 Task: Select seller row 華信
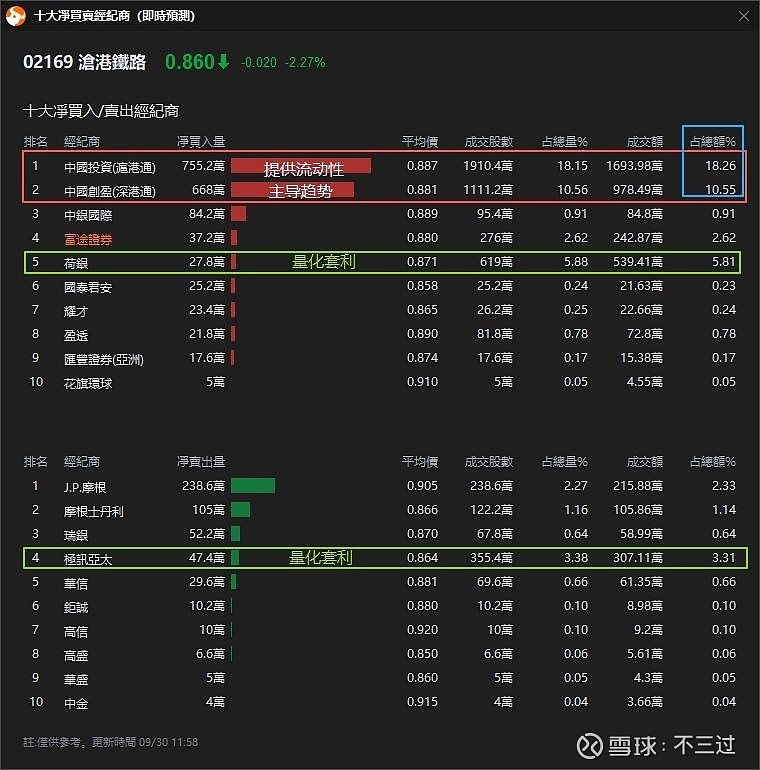pos(380,582)
